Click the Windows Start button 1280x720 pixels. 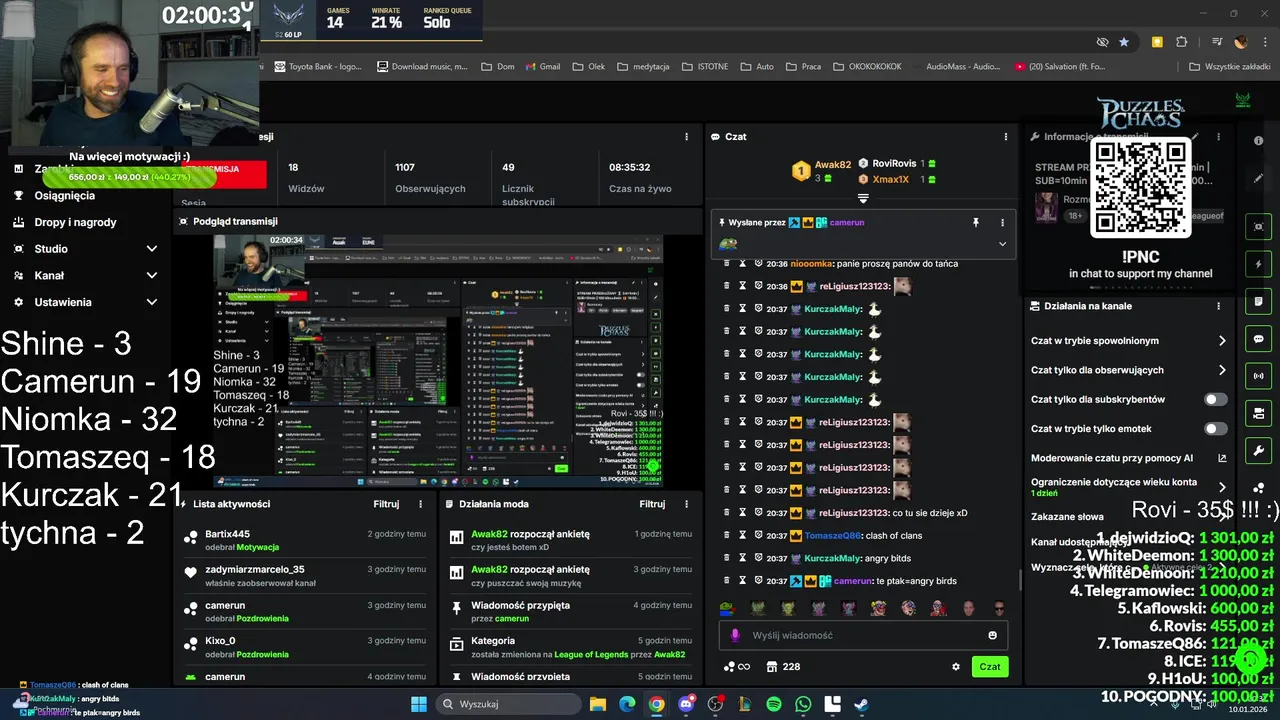click(x=419, y=704)
